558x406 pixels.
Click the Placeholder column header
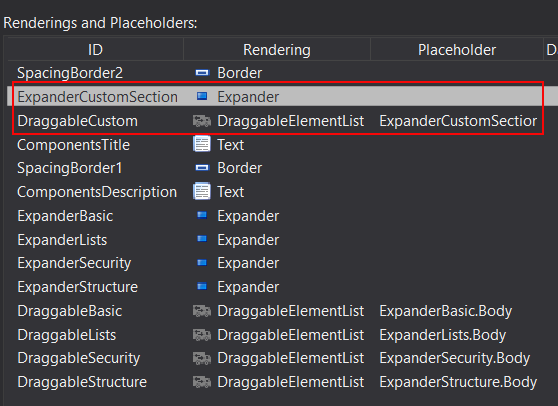457,50
